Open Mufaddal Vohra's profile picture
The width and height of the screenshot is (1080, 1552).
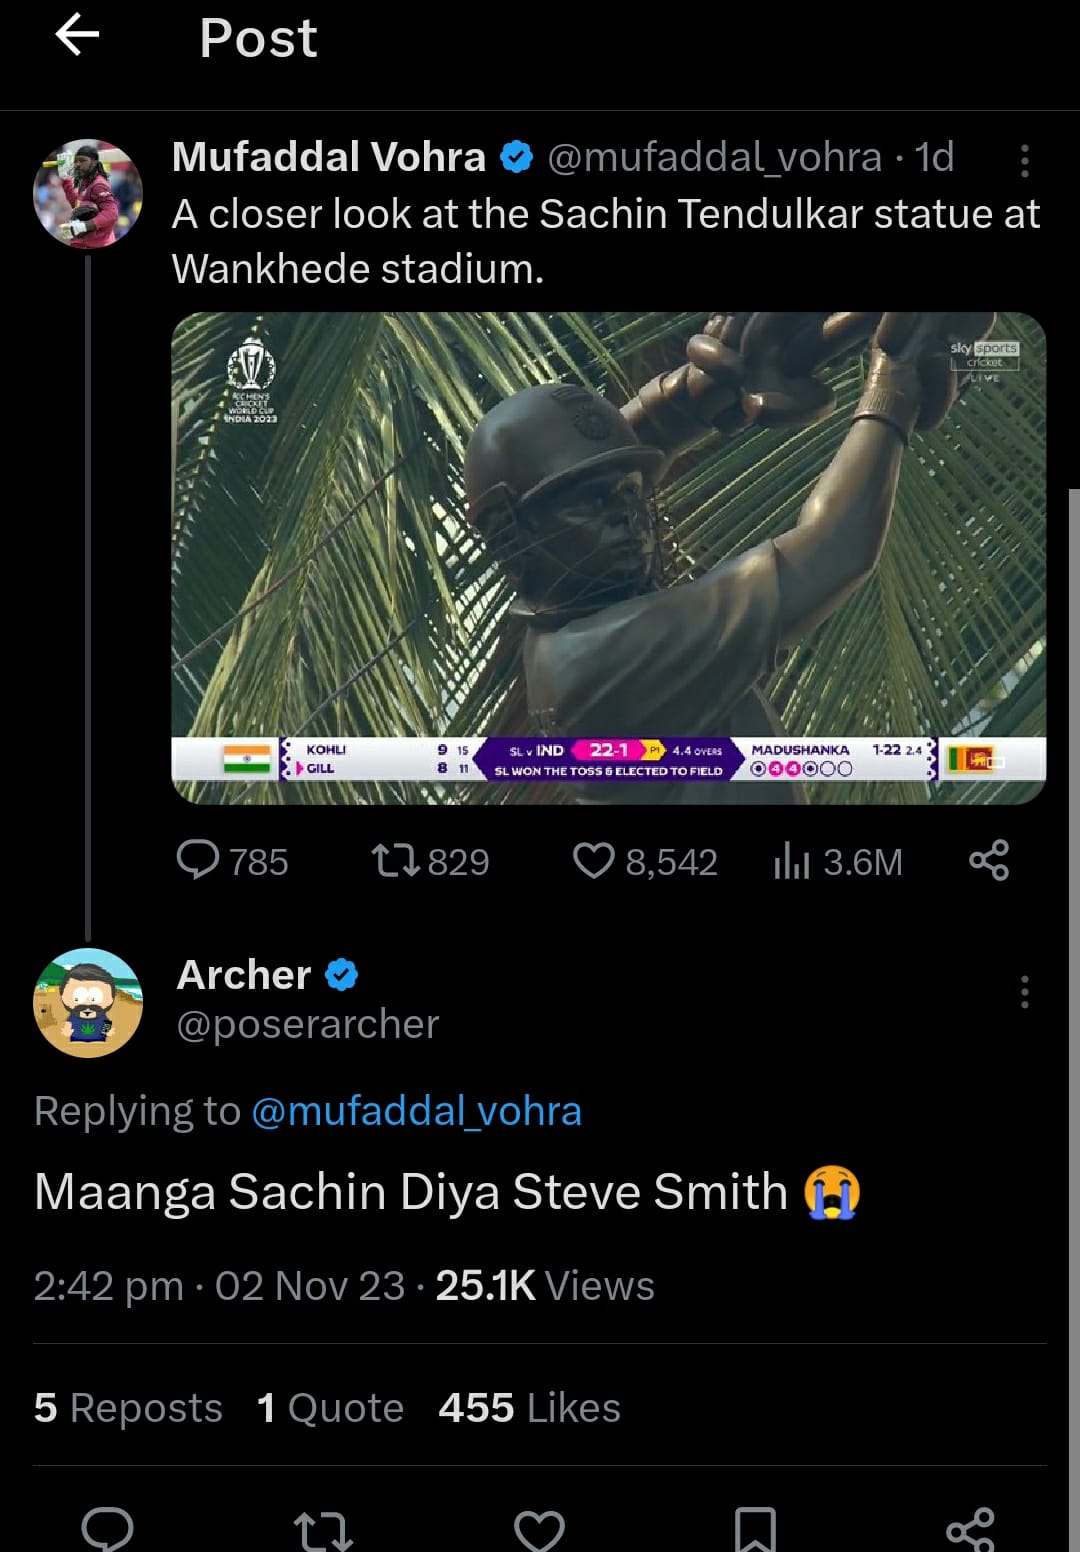88,193
